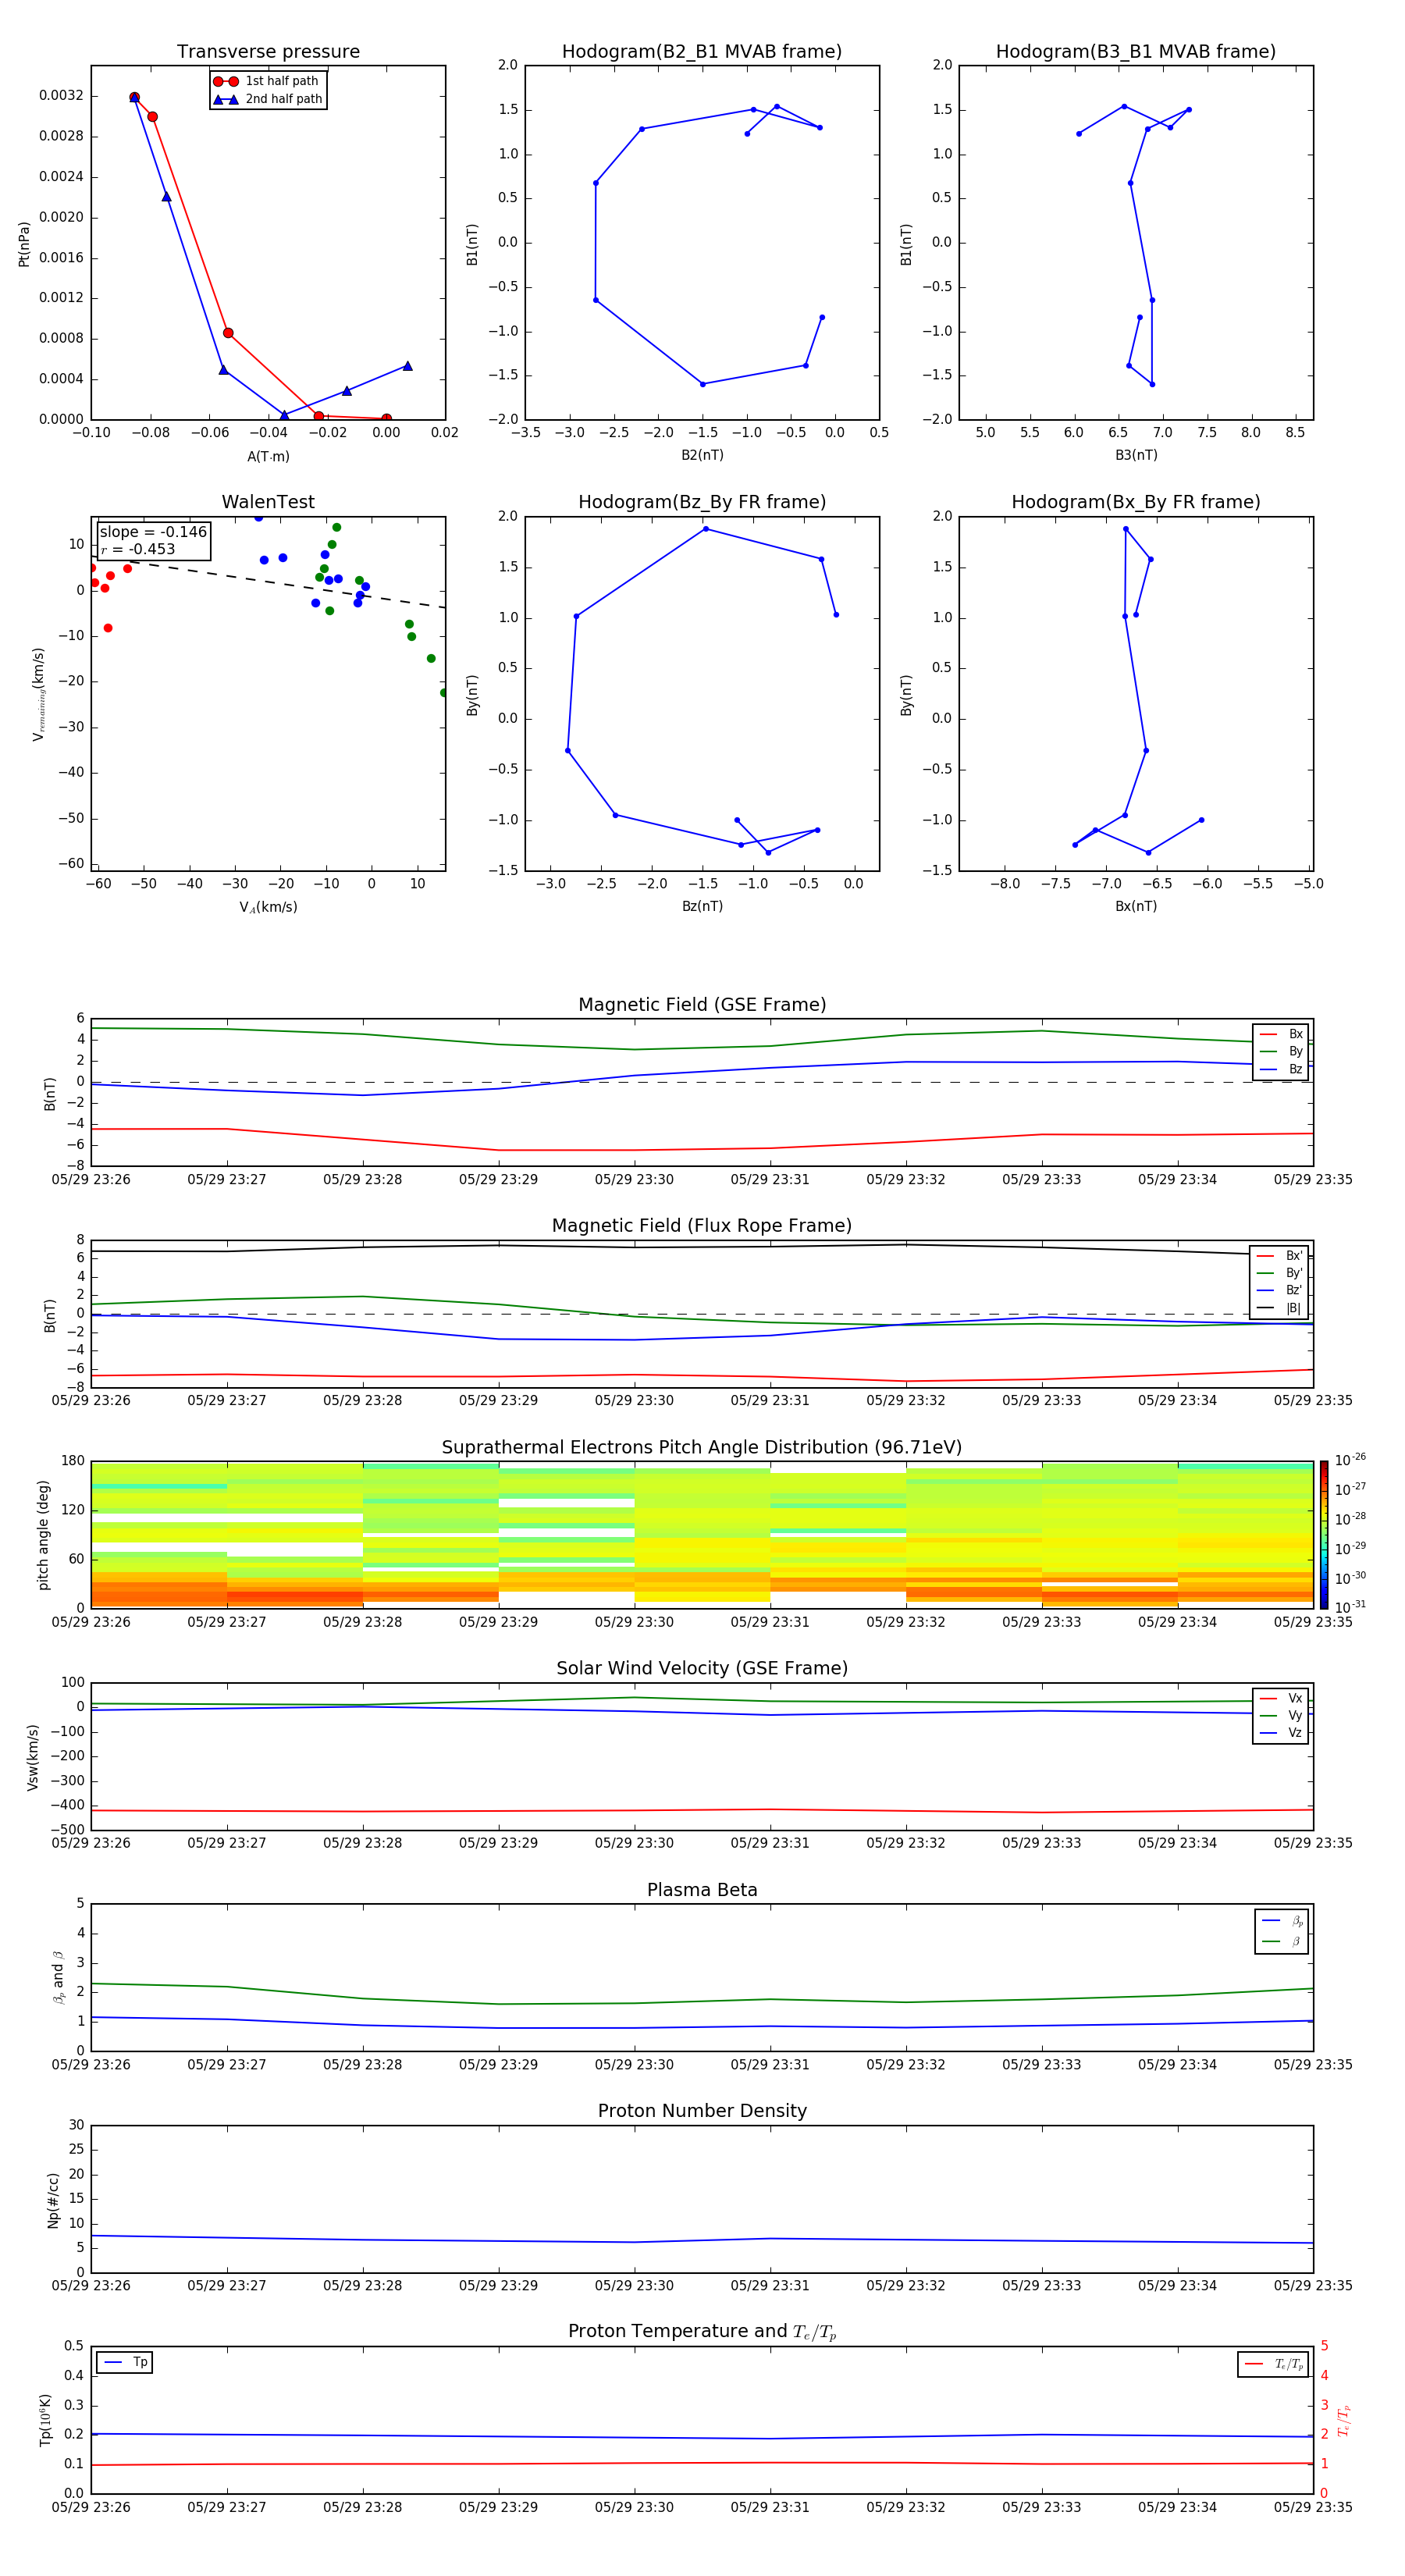Click the 10^-26 colorbar tick label
Screen dimensions: 1405x2576
(1350, 1460)
